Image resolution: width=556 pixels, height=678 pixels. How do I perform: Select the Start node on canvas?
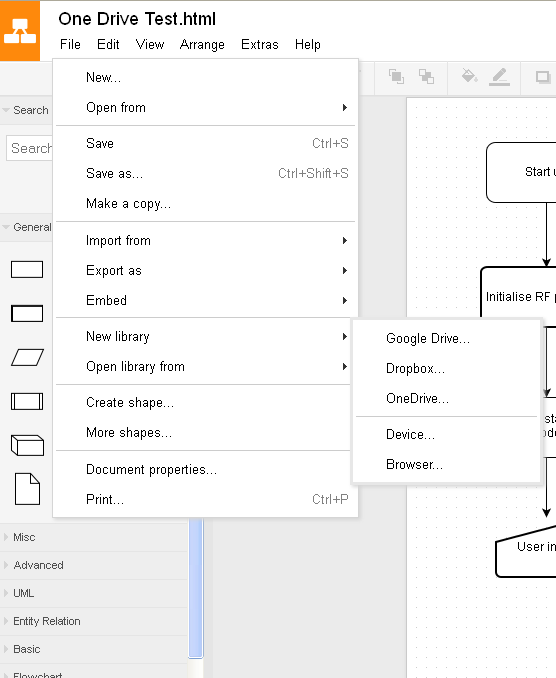click(521, 172)
